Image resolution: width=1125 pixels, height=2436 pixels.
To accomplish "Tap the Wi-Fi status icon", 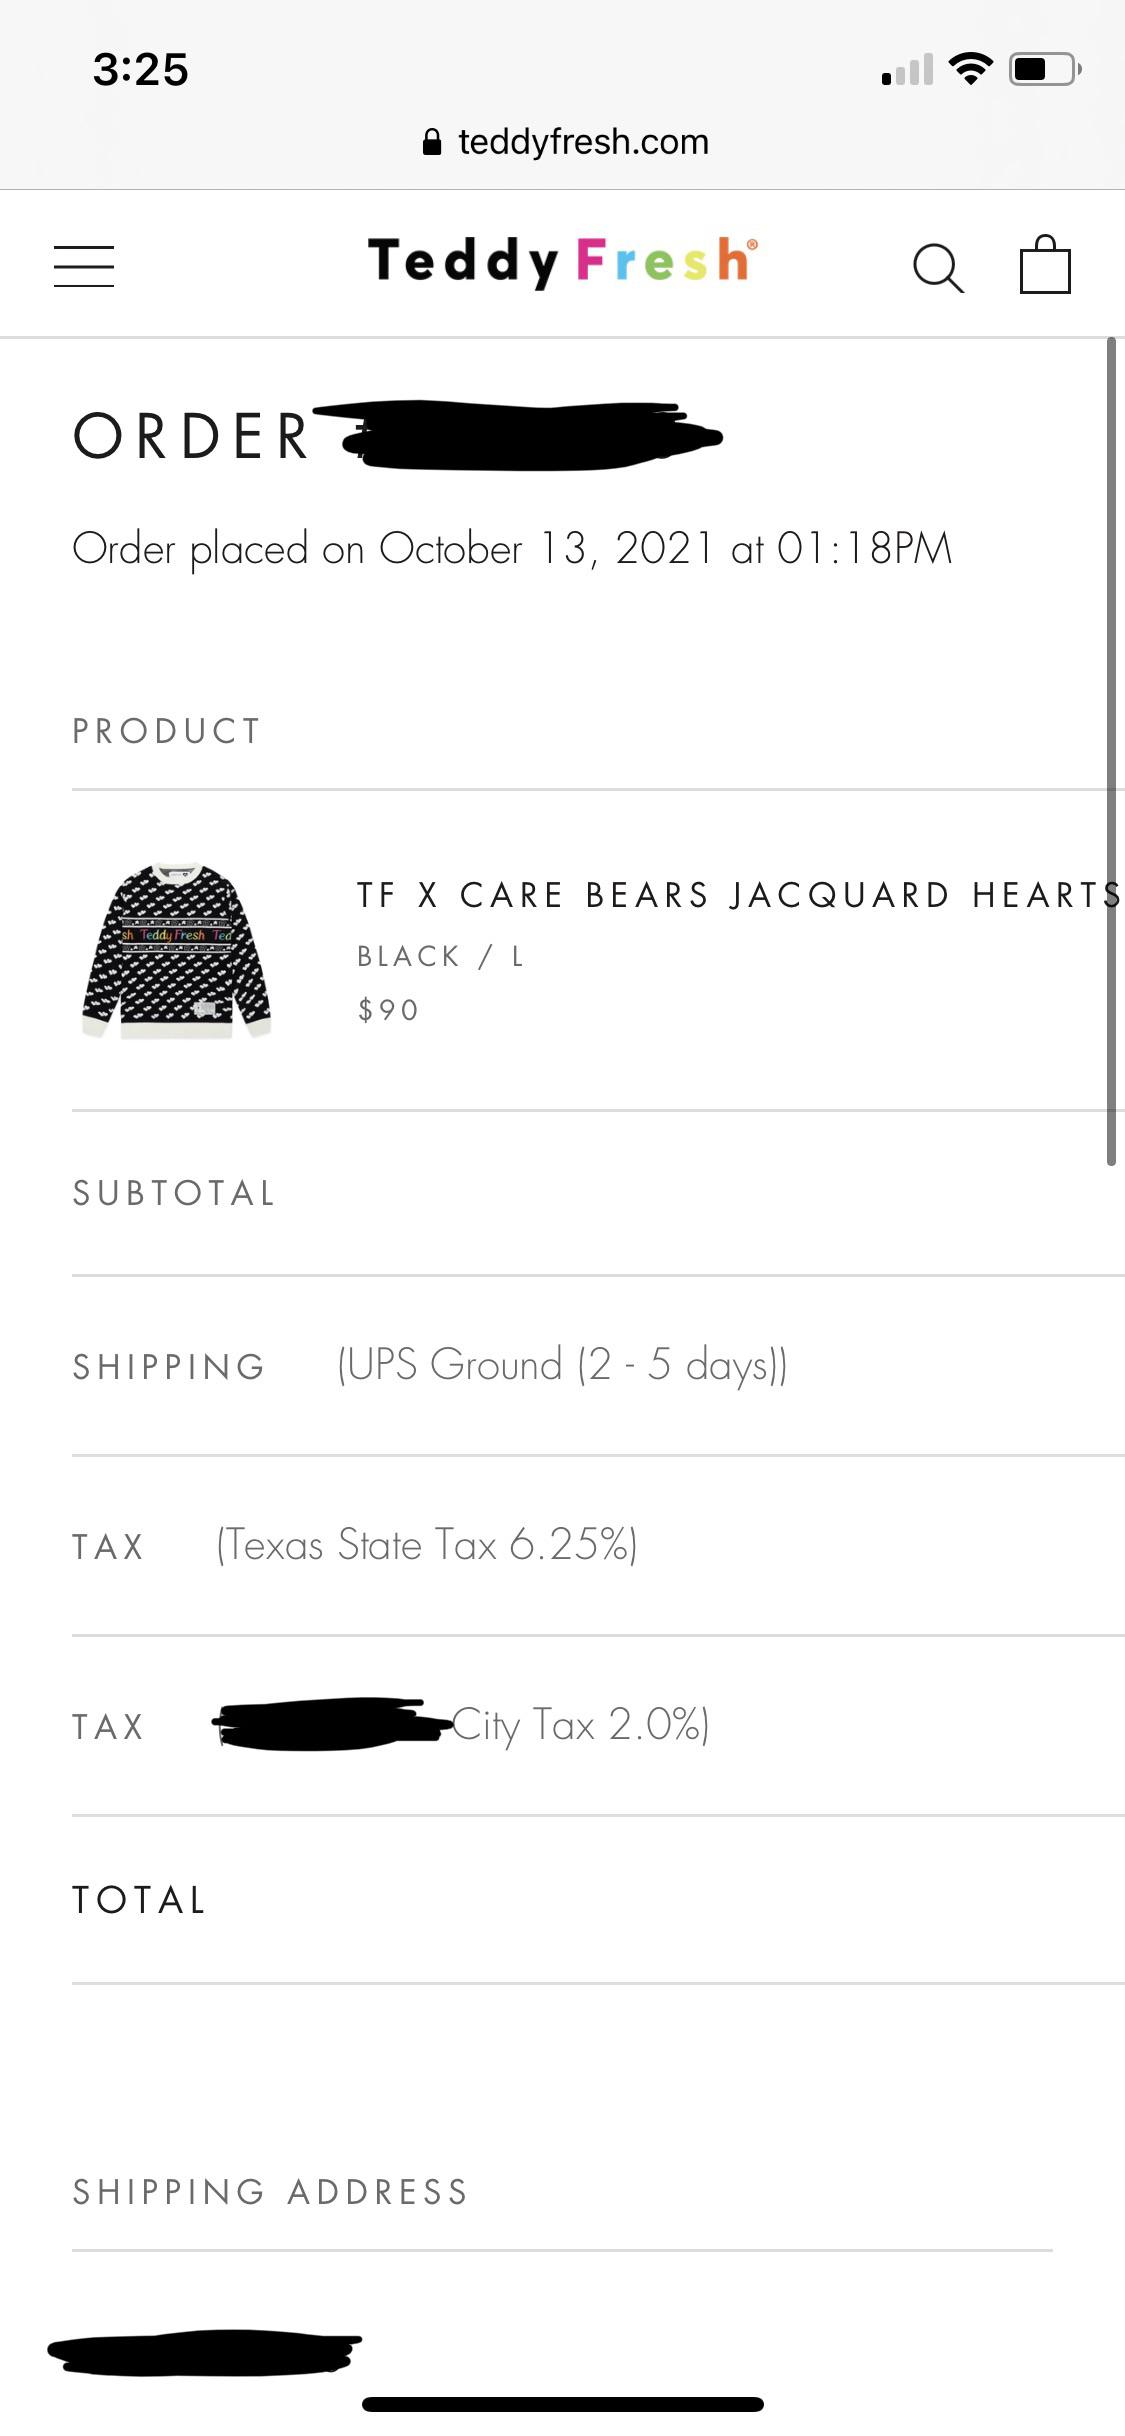I will [970, 69].
